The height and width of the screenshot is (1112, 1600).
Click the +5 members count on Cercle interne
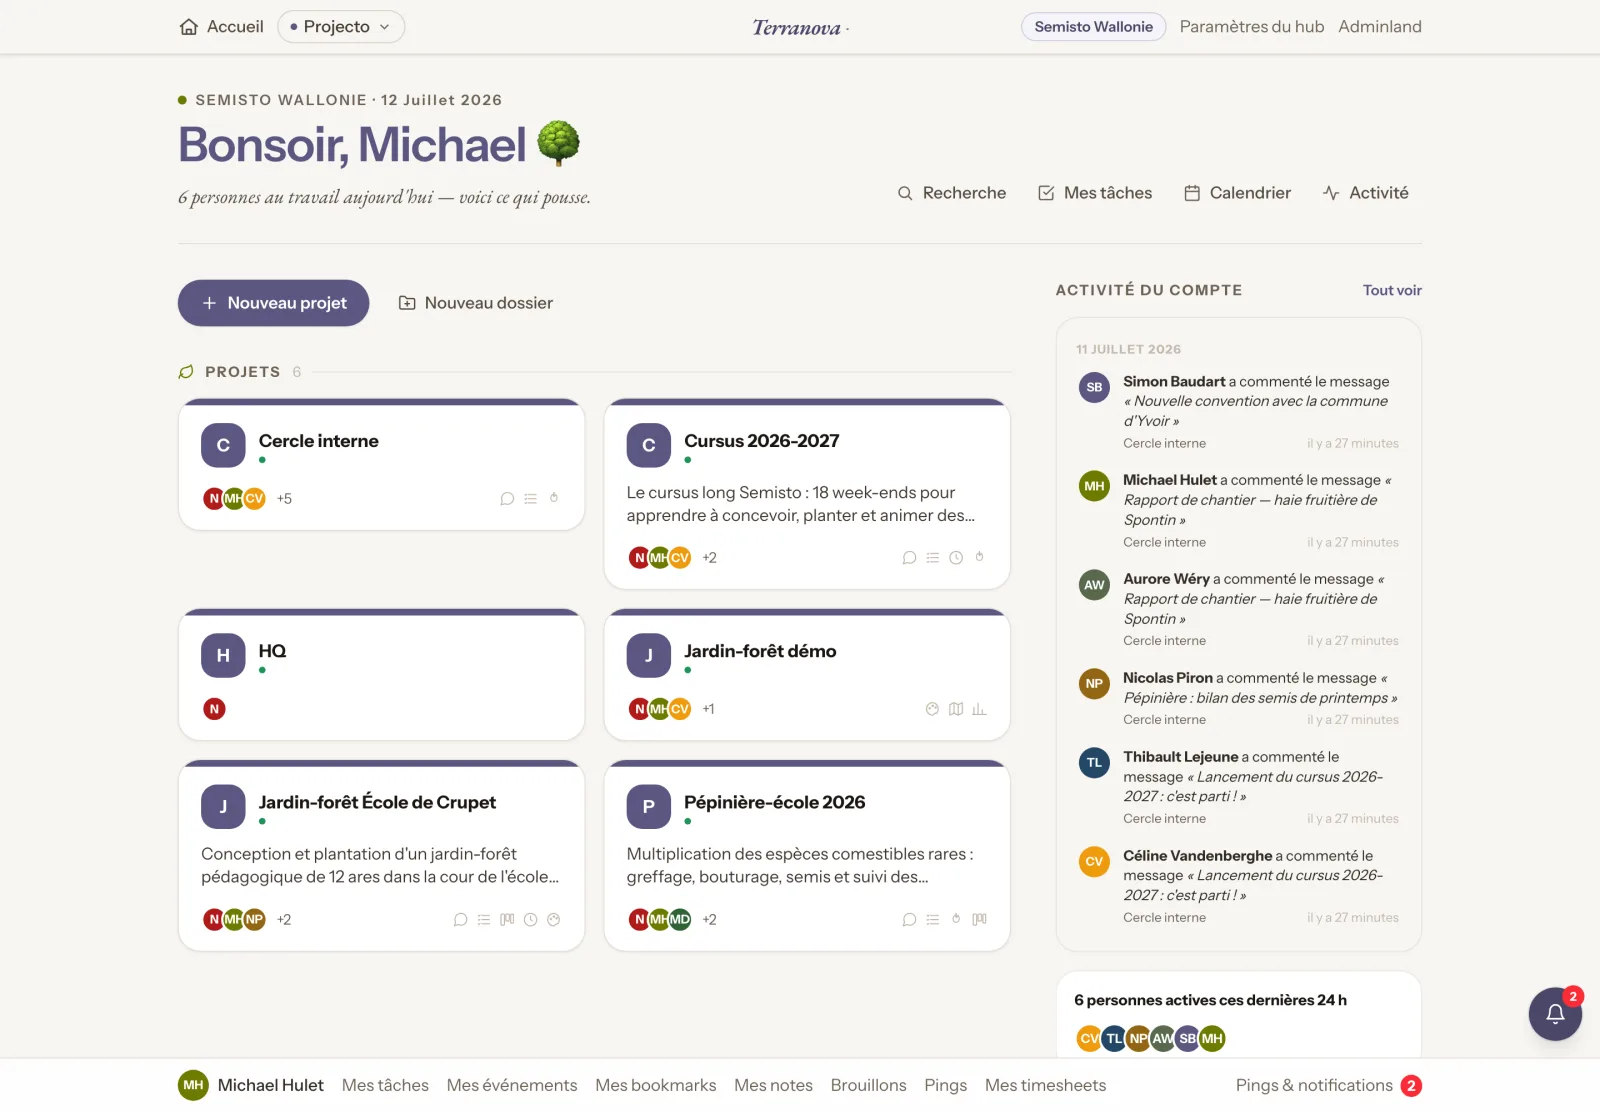tap(285, 499)
